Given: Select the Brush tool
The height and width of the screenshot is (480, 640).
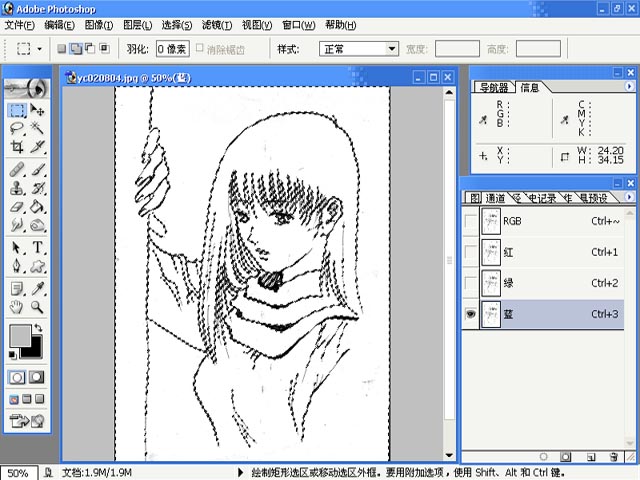Looking at the screenshot, I should [37, 169].
